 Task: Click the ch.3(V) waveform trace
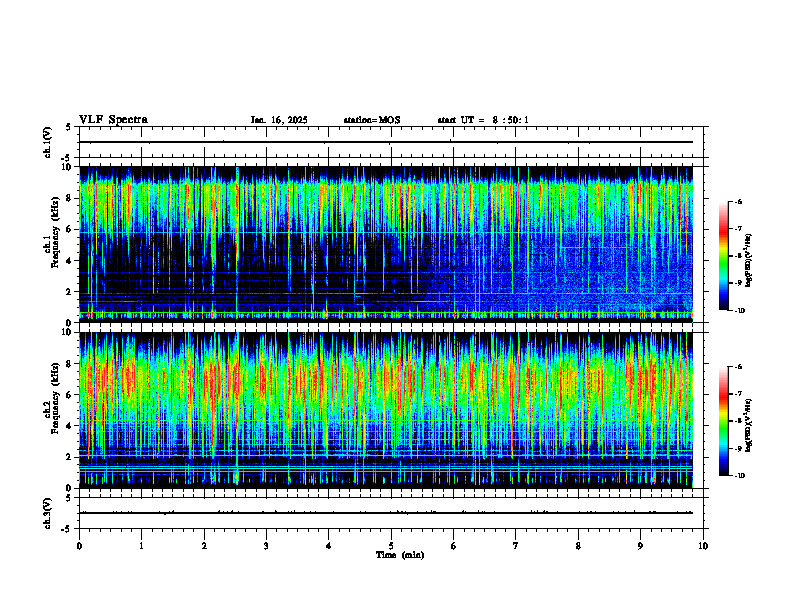click(386, 513)
